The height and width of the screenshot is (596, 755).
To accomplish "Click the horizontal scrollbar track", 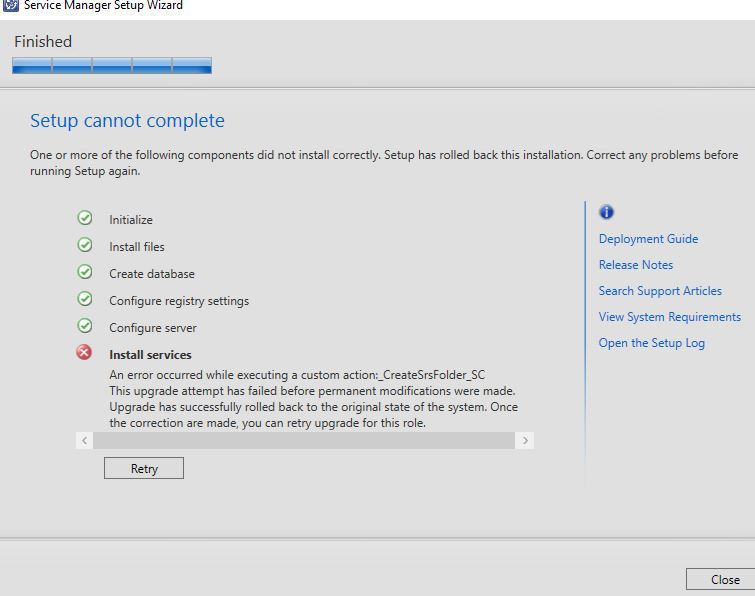I will [x=304, y=441].
